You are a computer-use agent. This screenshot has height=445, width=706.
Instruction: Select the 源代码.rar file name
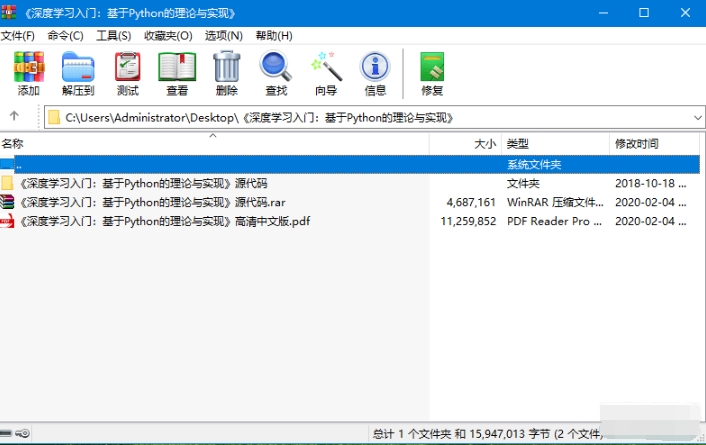click(152, 202)
